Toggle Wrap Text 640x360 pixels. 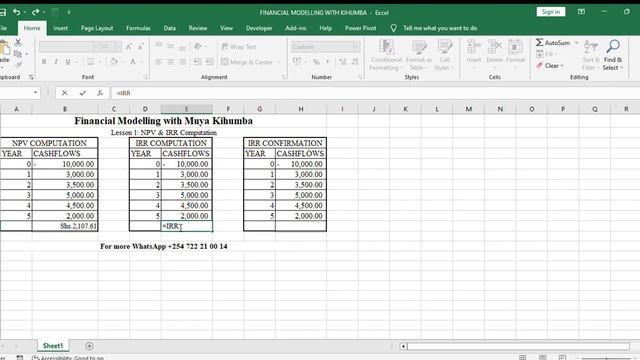pos(239,47)
